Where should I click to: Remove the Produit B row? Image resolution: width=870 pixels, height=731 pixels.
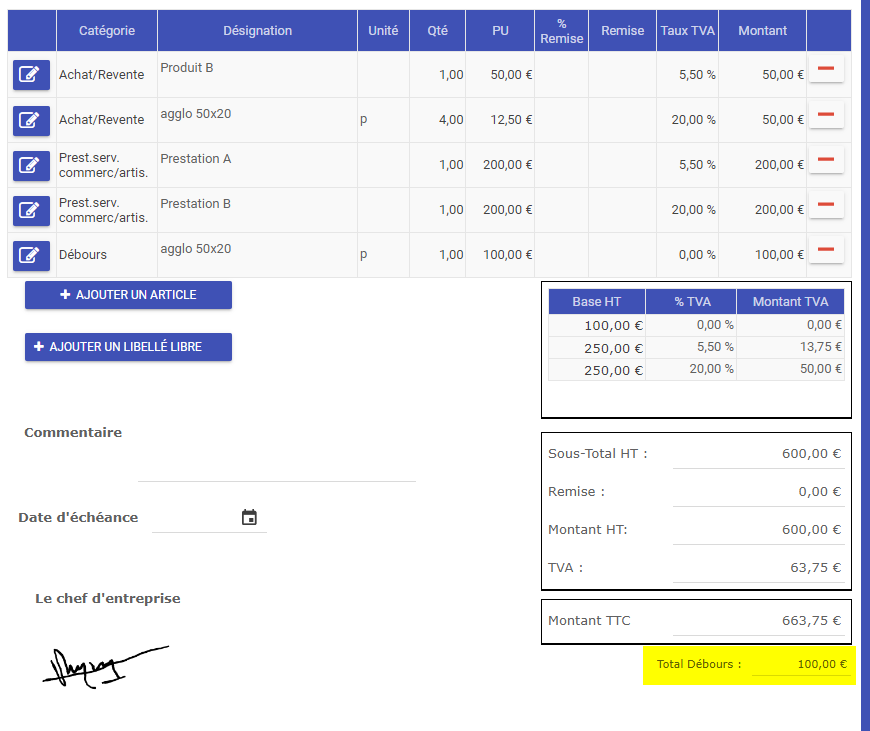point(826,69)
